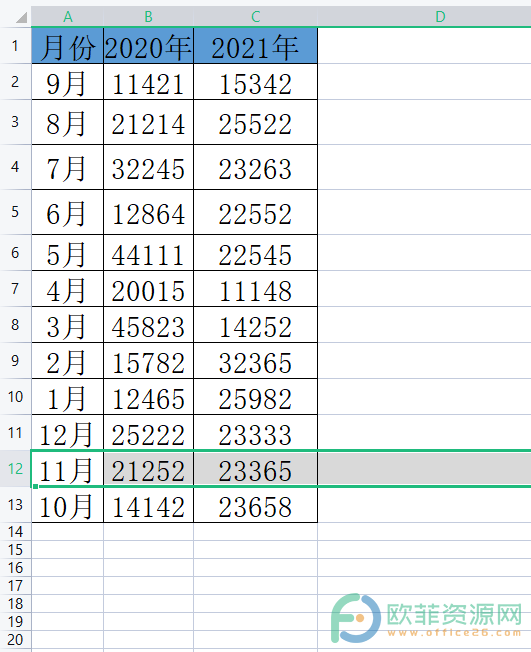Viewport: 531px width, 652px height.
Task: Click cell with value 45823
Action: point(148,325)
